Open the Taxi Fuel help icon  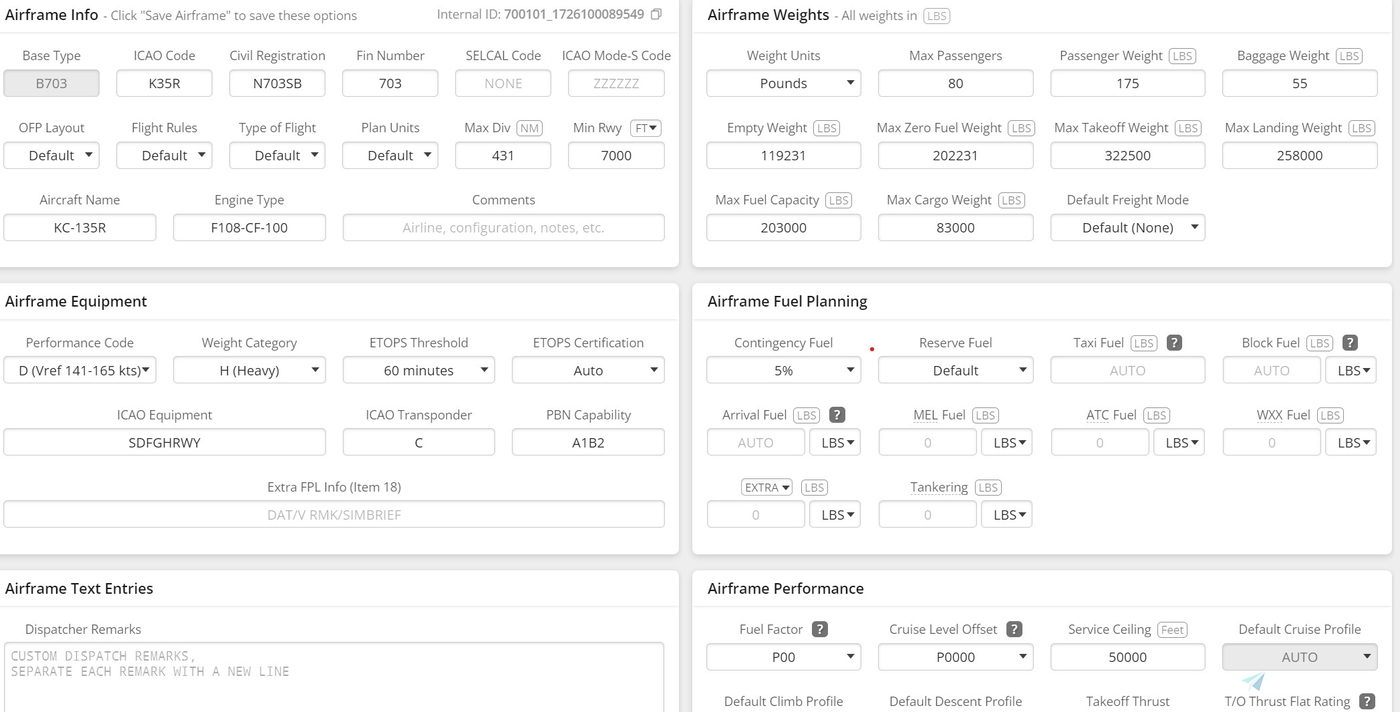[1175, 343]
